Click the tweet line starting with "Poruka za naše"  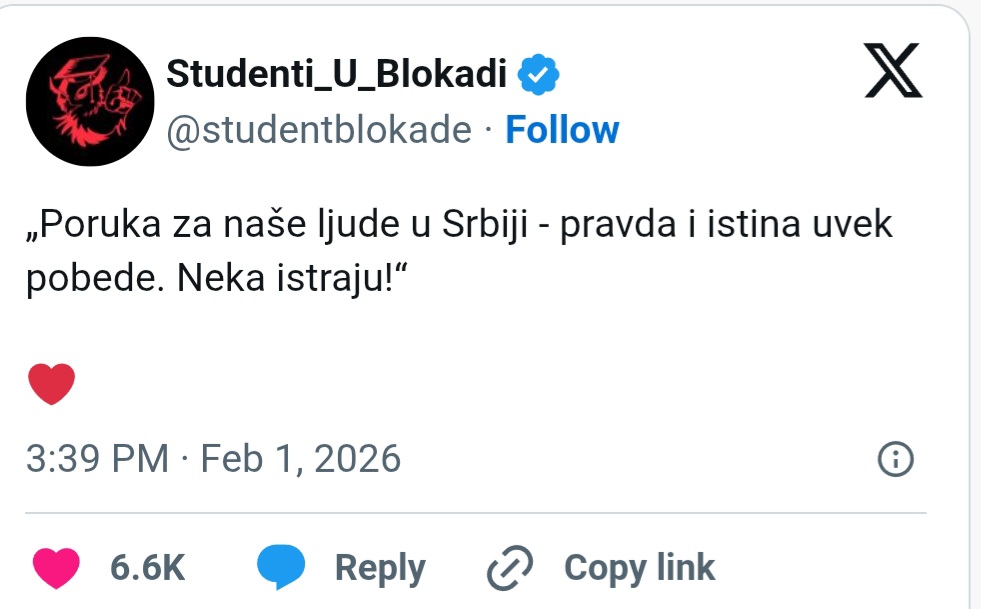click(458, 226)
